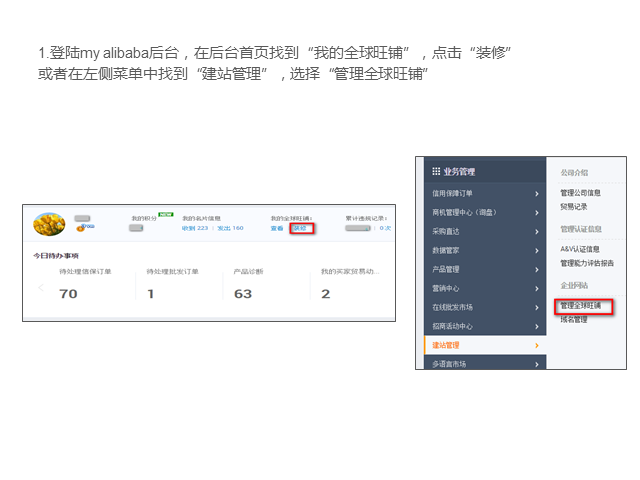The image size is (640, 480).
Task: Click the 今日待办事项 heading
Action: (56, 256)
